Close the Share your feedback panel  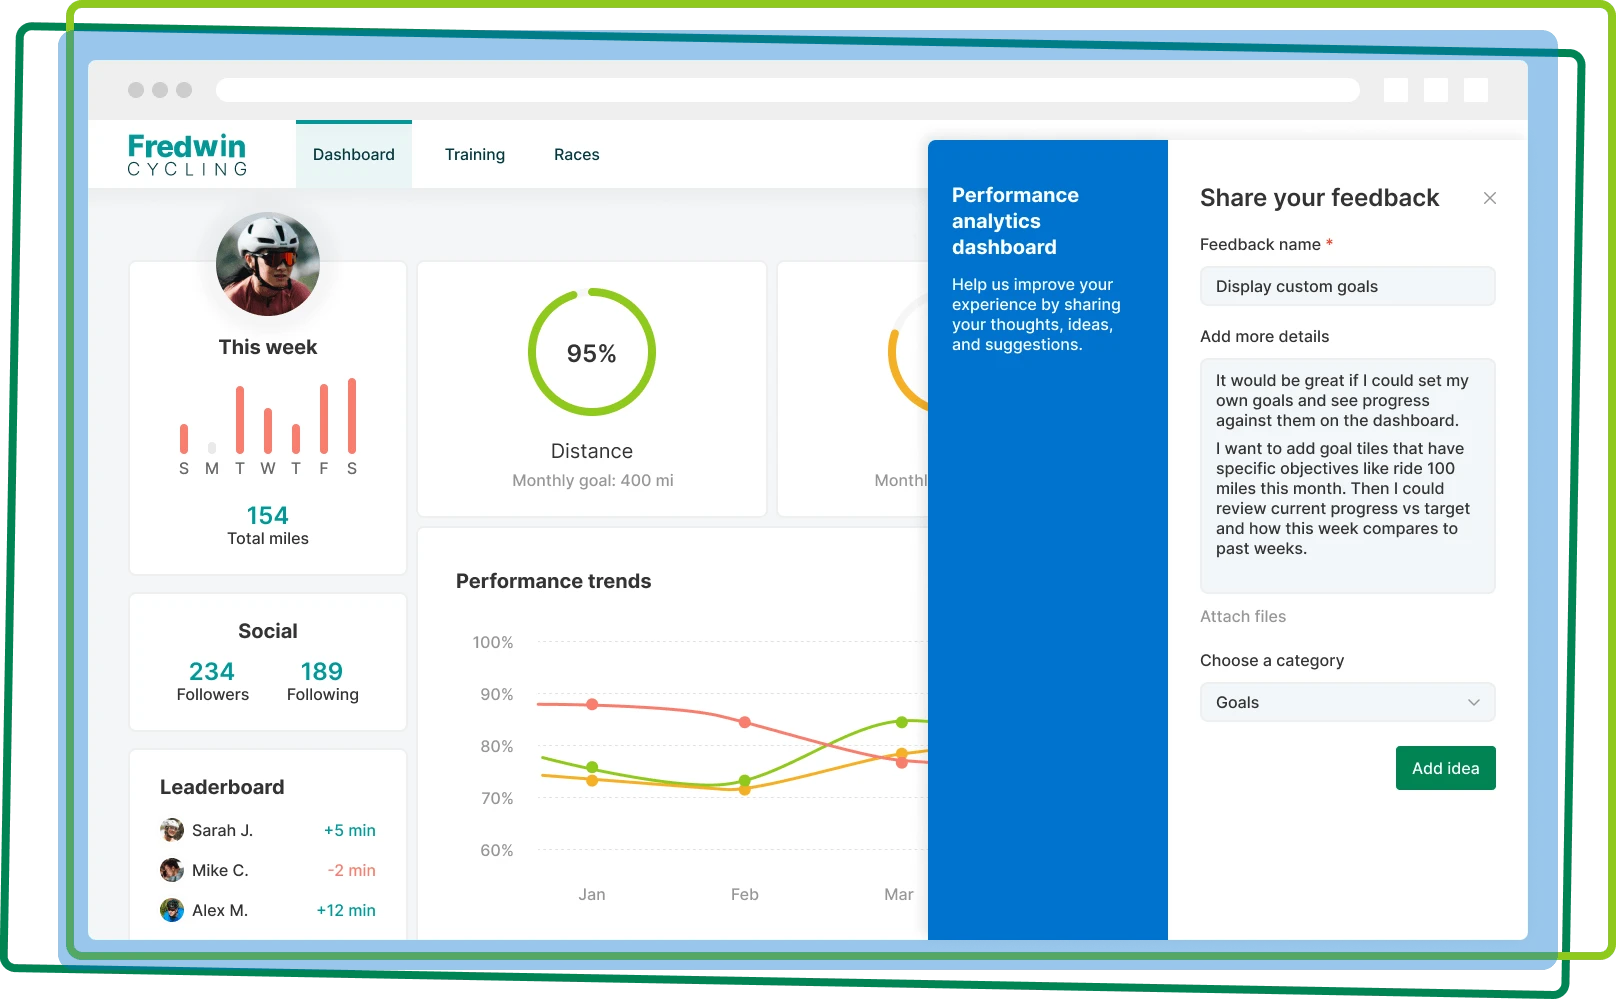[1490, 198]
